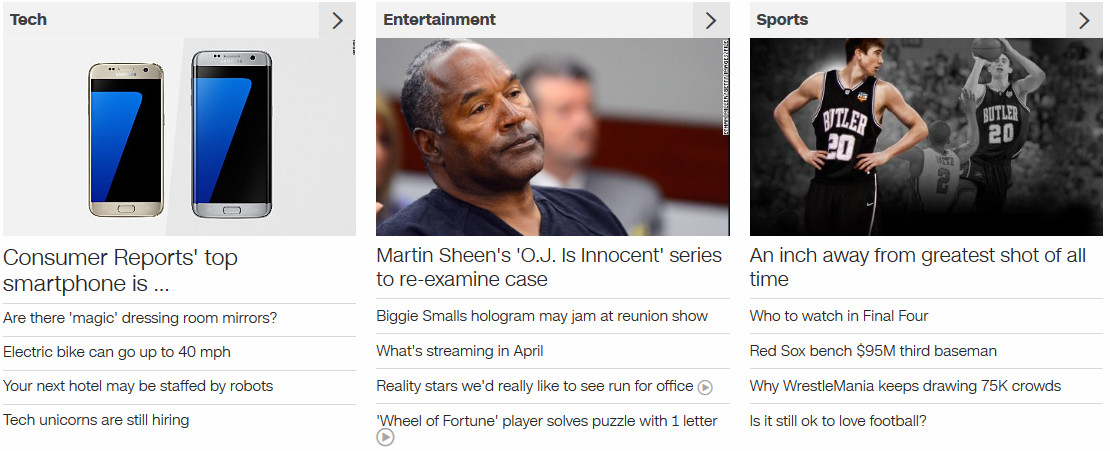Play video icon under Wheel of Fortune story
The height and width of the screenshot is (451, 1110).
point(384,438)
